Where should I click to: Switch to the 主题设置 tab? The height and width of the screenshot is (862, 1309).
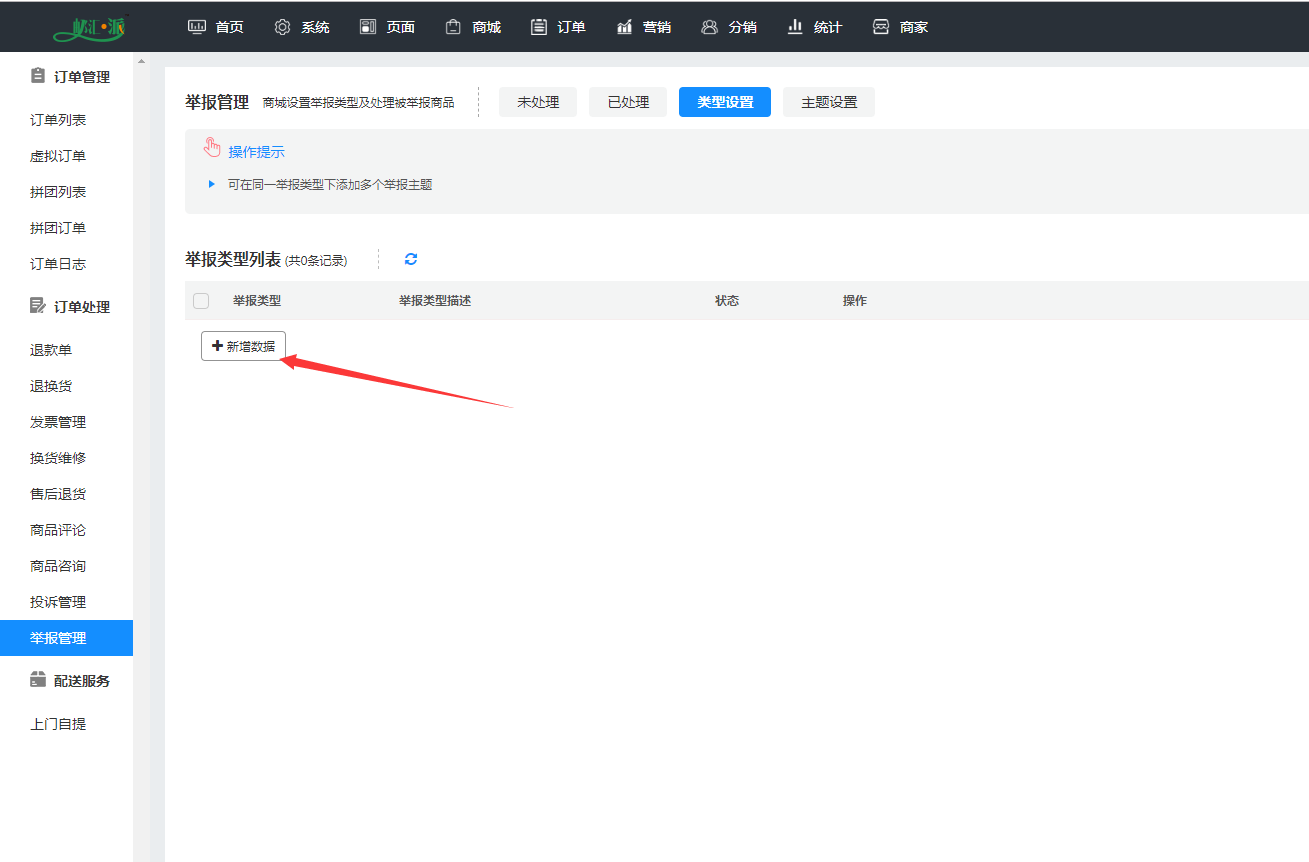[x=828, y=102]
